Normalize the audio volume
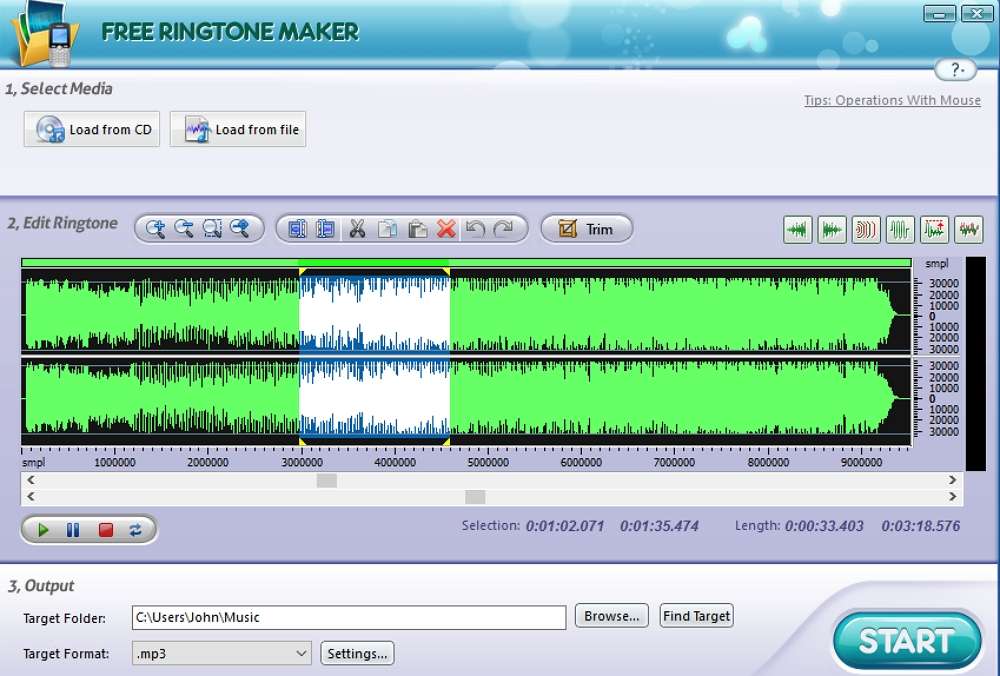The height and width of the screenshot is (676, 1000). pyautogui.click(x=935, y=229)
